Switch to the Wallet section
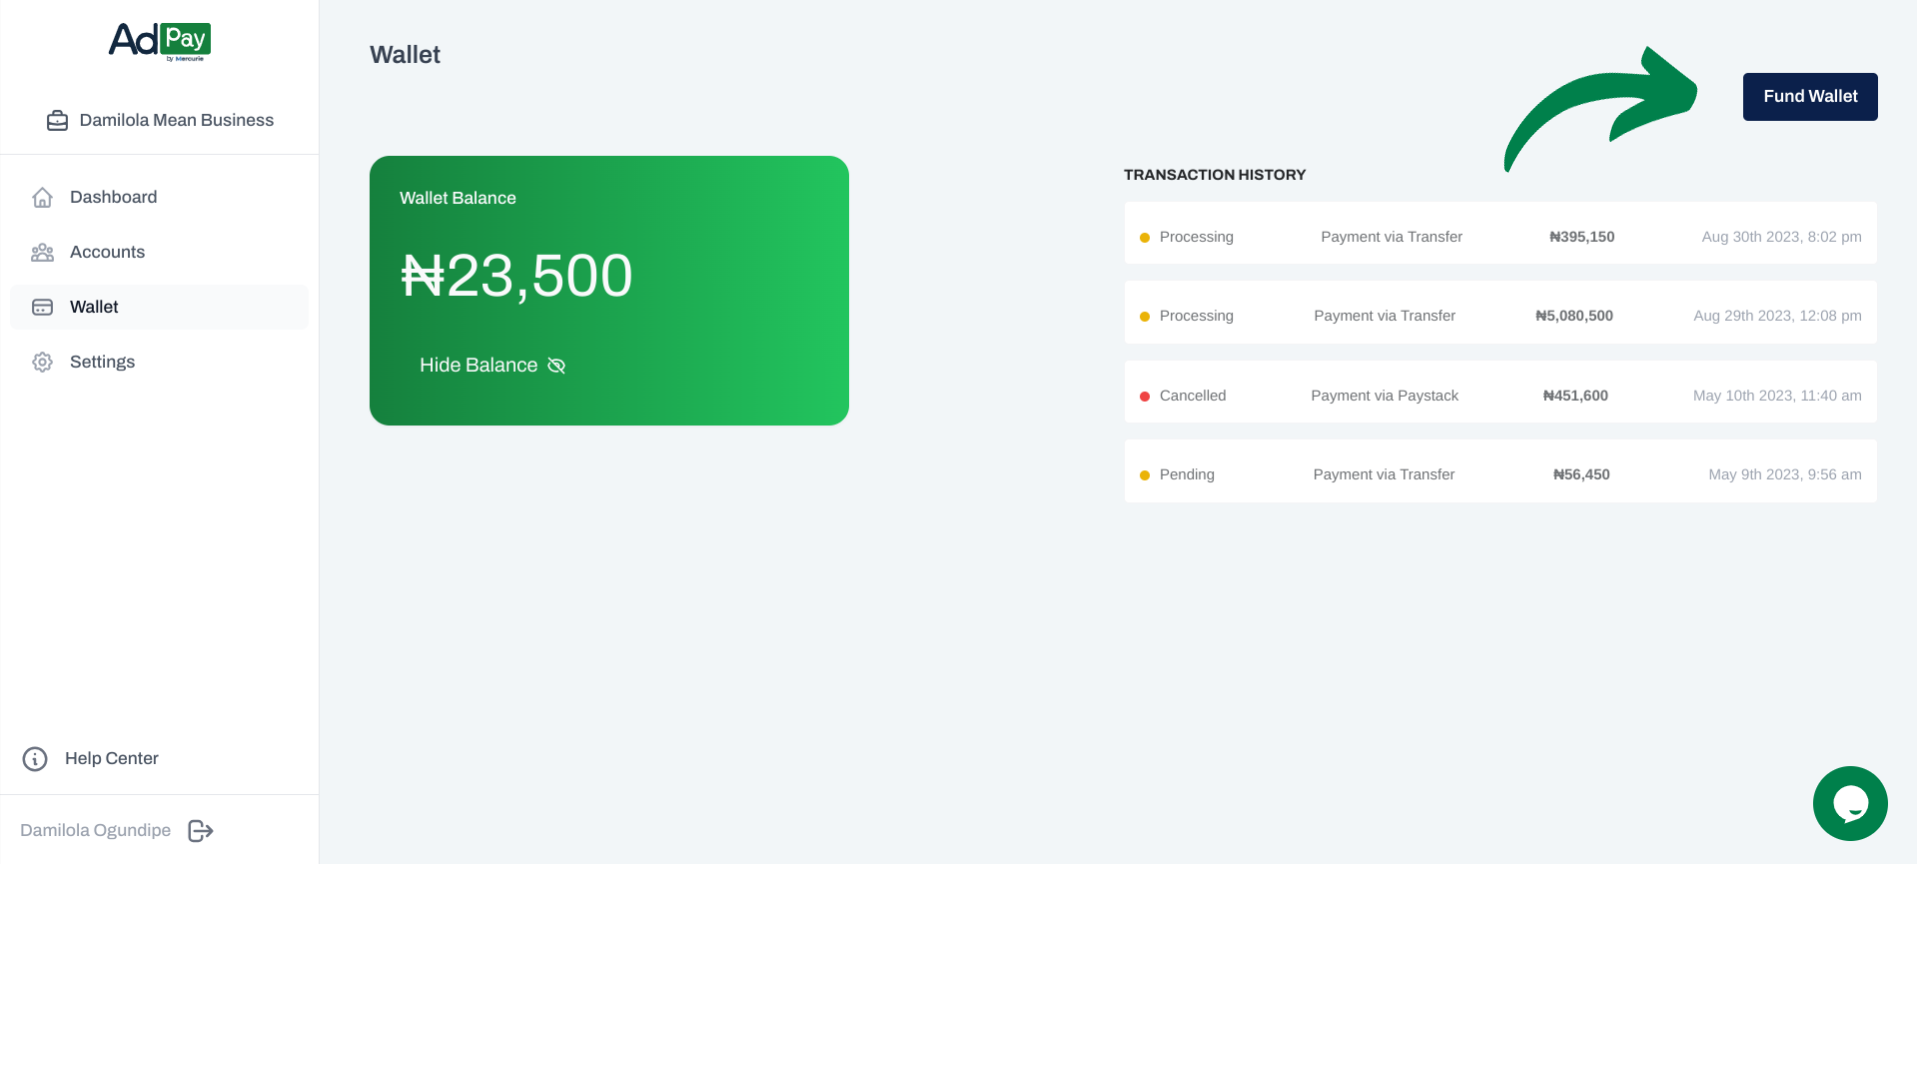Viewport: 1920px width, 1080px height. point(93,307)
